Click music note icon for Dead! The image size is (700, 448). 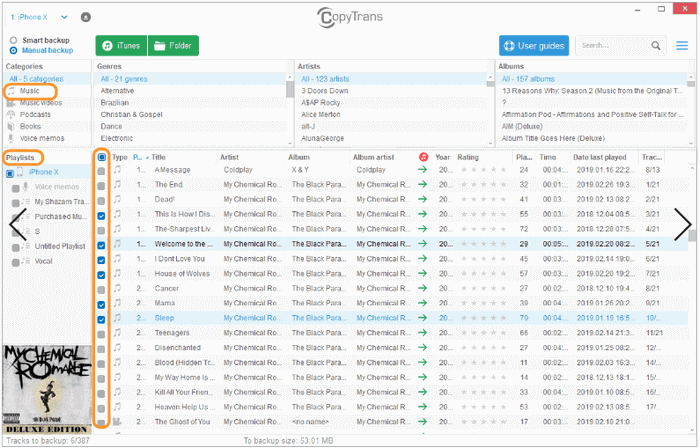point(117,199)
